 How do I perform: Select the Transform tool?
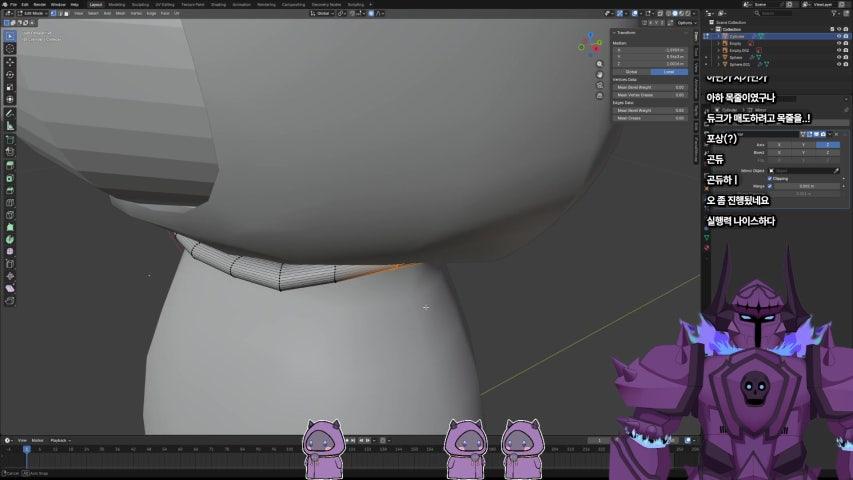(10, 100)
